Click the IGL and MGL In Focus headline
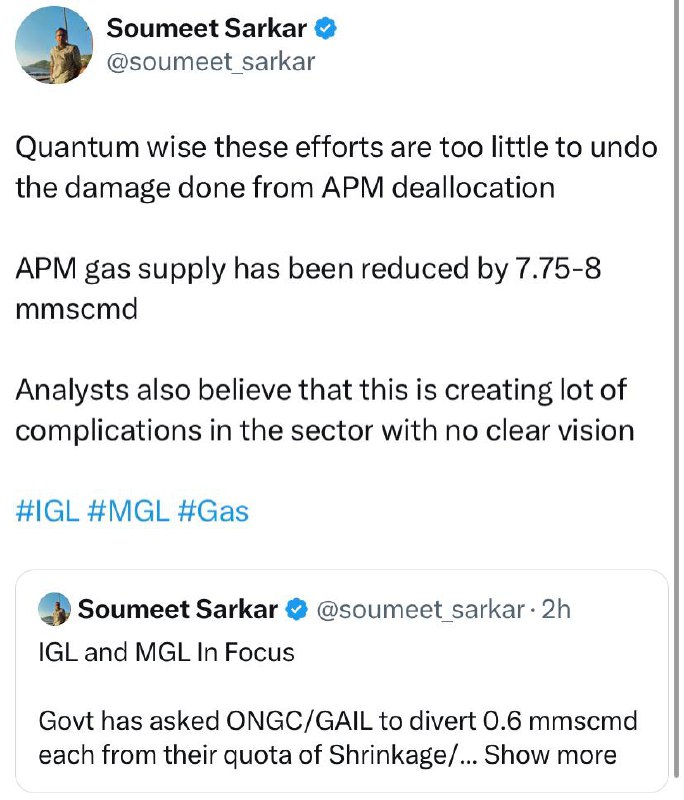Image resolution: width=684 pixels, height=800 pixels. point(167,653)
